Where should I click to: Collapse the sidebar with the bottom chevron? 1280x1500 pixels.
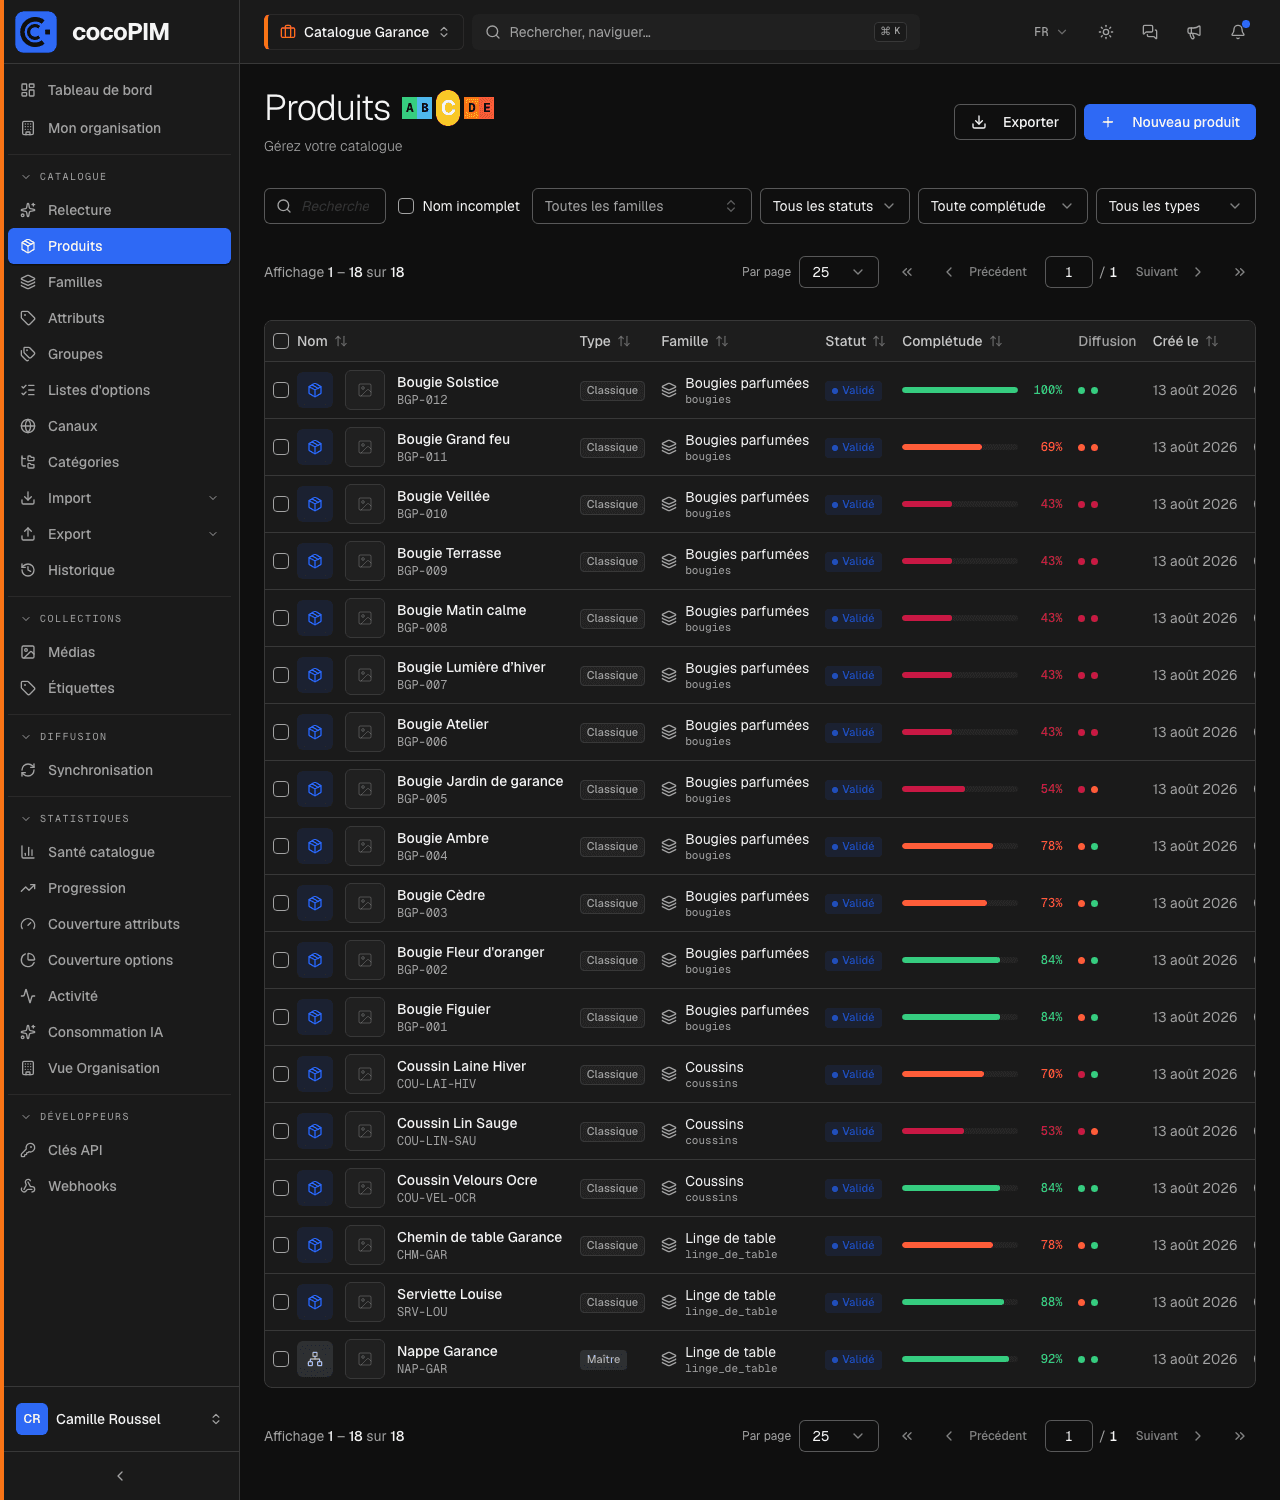(120, 1476)
